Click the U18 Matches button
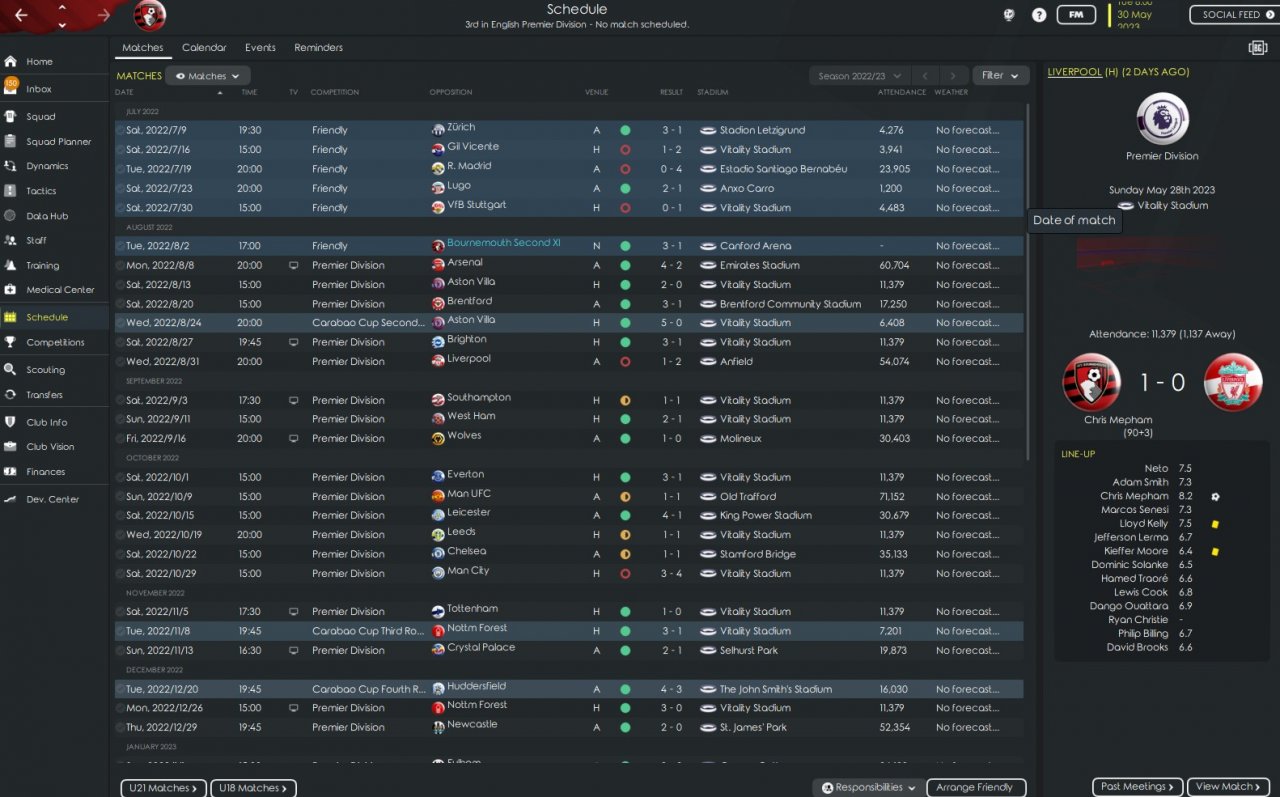 (253, 788)
